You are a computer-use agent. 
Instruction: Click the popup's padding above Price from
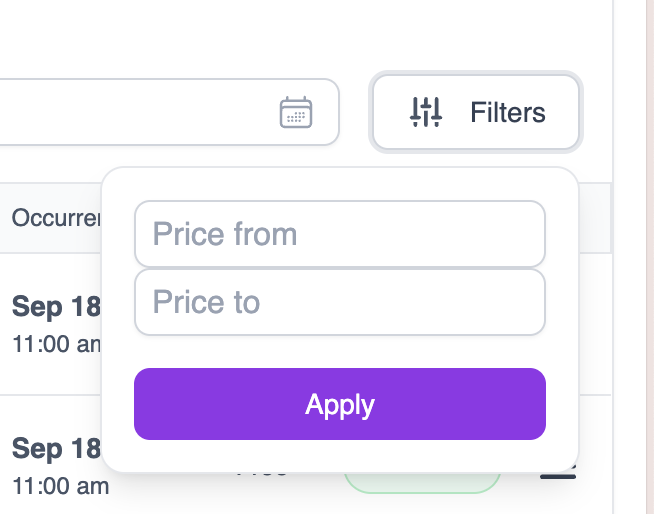coord(340,184)
